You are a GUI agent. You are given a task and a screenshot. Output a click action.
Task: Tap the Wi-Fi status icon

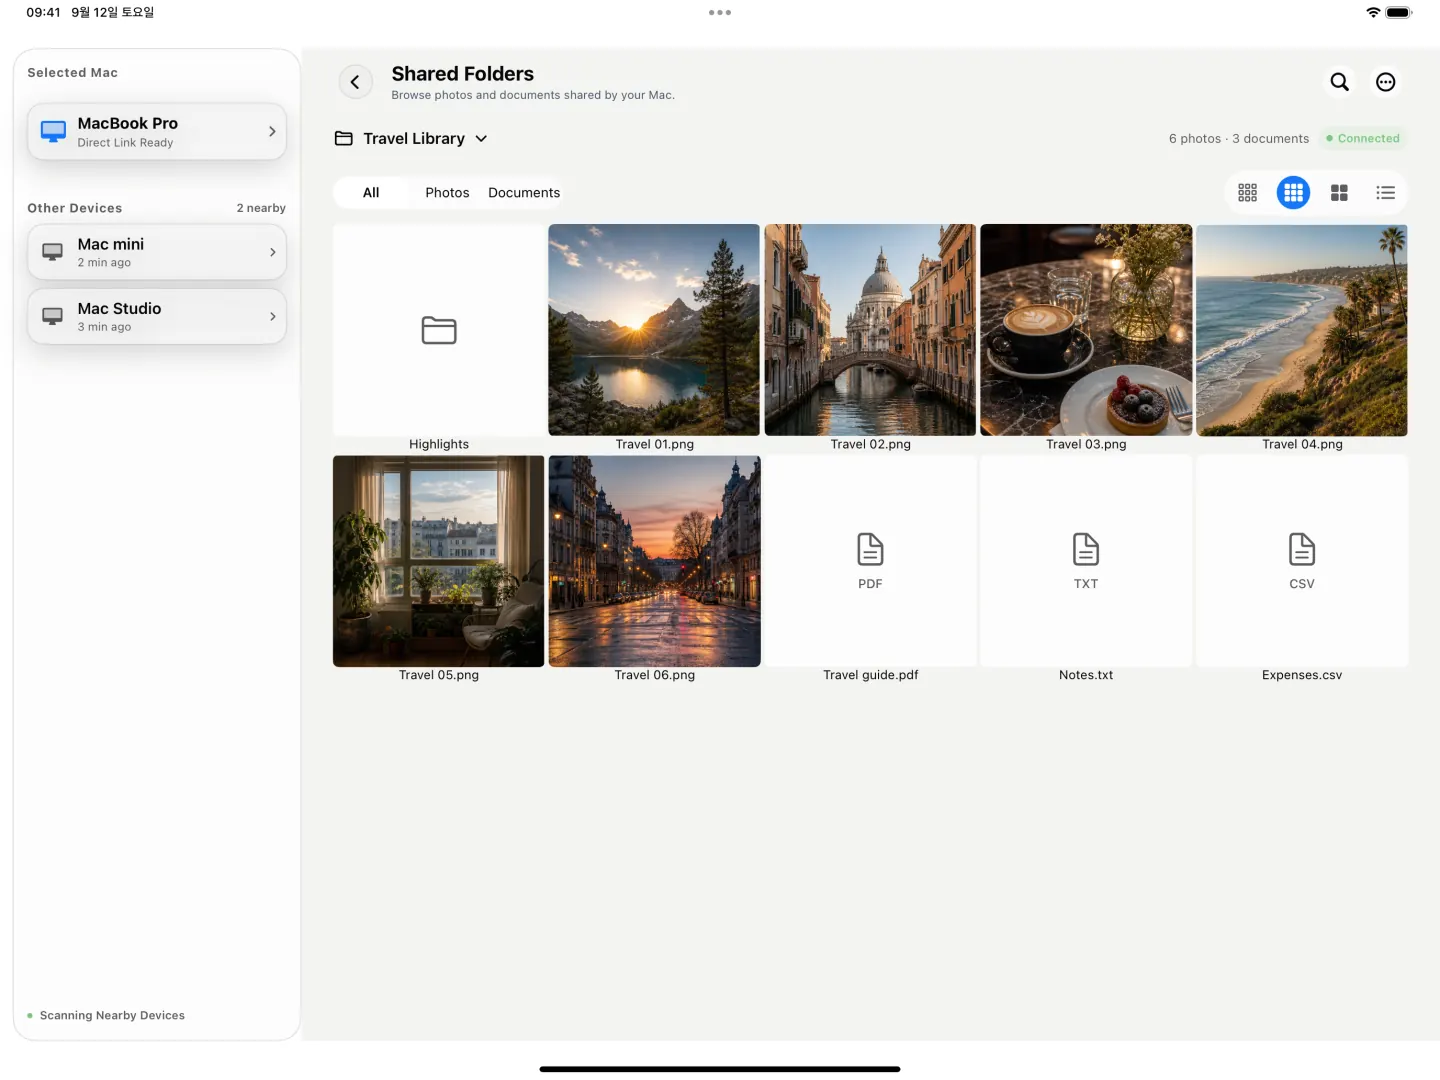[x=1373, y=12]
